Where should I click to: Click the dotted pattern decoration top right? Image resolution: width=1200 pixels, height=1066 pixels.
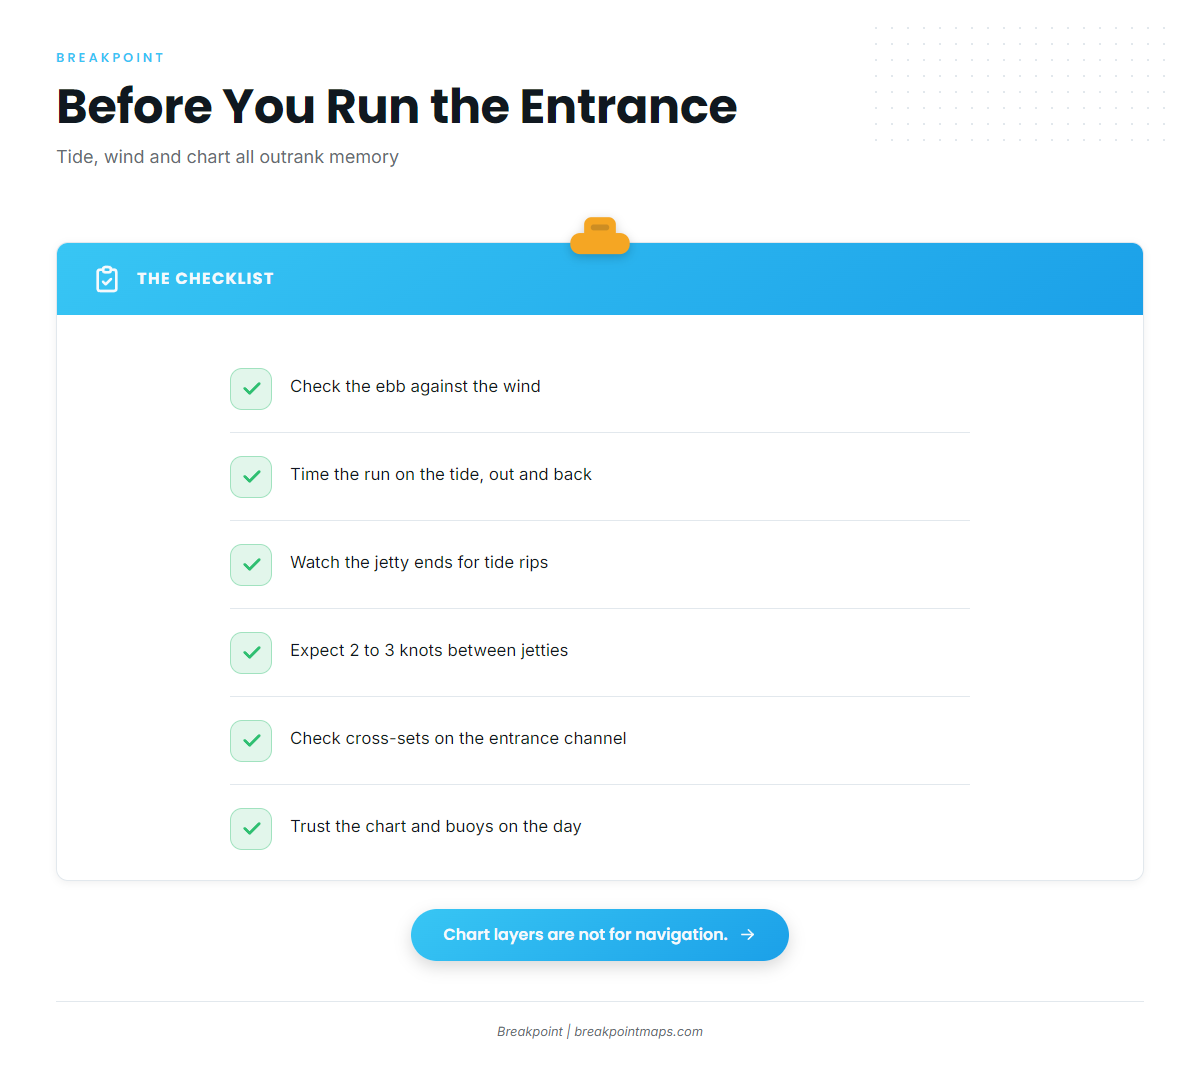click(1020, 84)
